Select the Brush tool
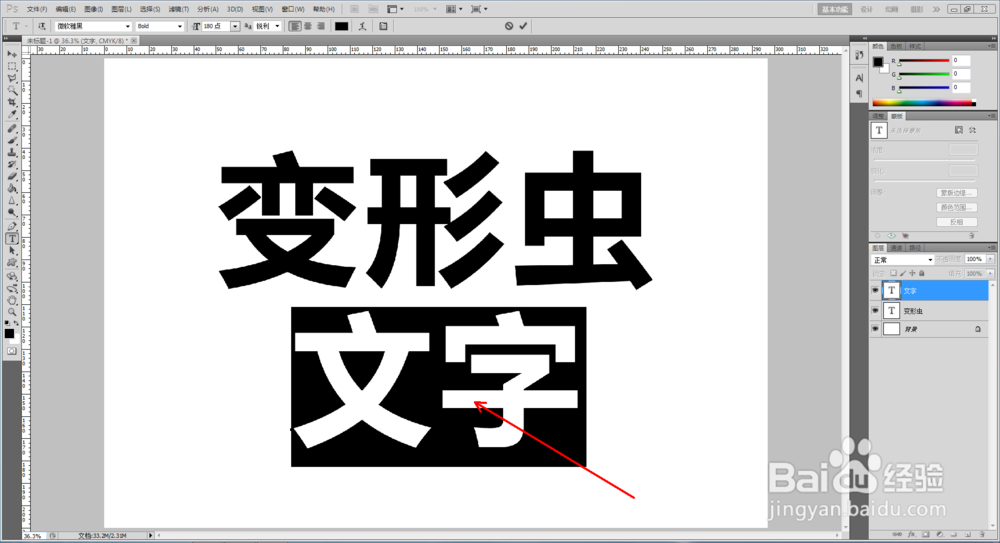The width and height of the screenshot is (1000, 543). pyautogui.click(x=11, y=140)
